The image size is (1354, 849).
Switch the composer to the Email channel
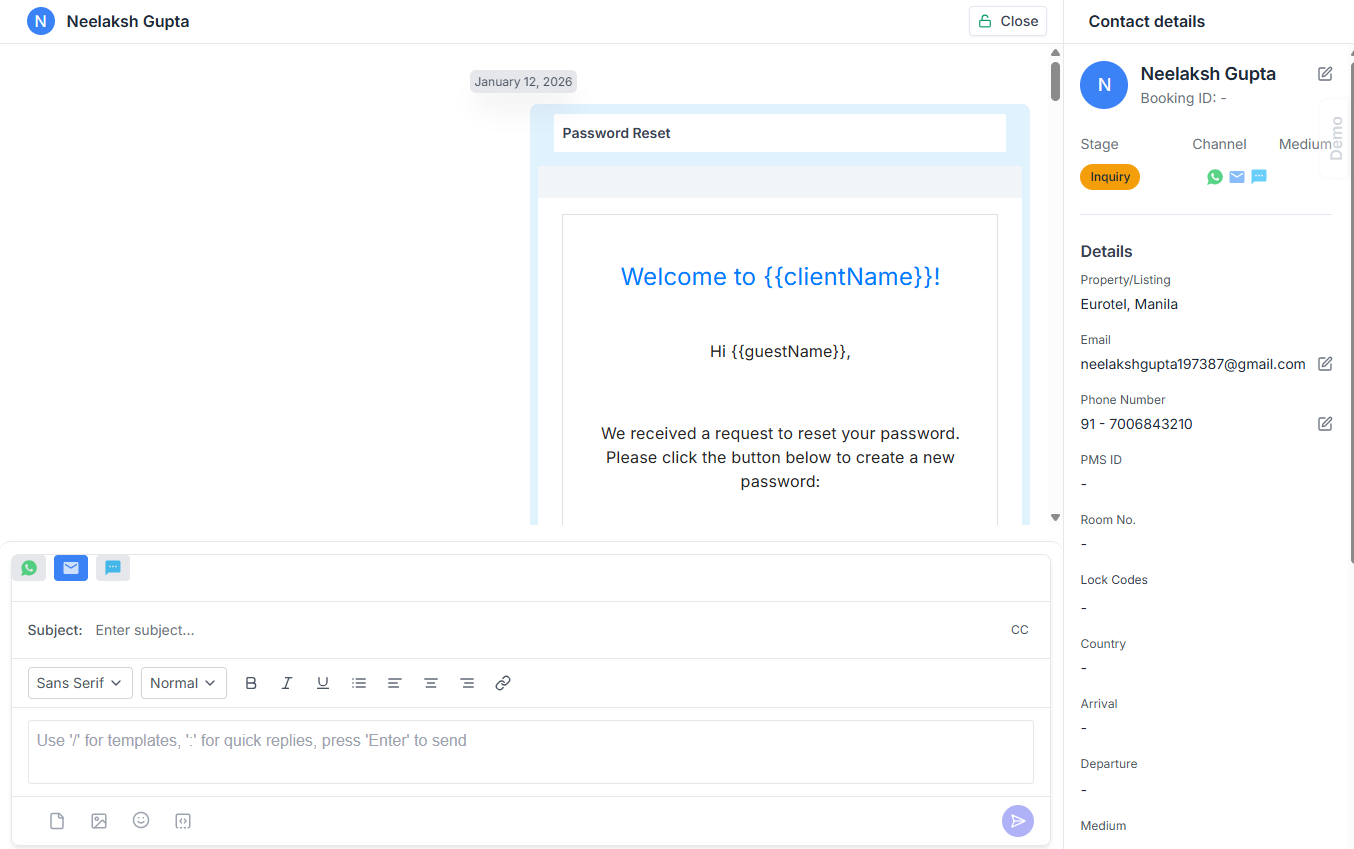click(x=71, y=567)
